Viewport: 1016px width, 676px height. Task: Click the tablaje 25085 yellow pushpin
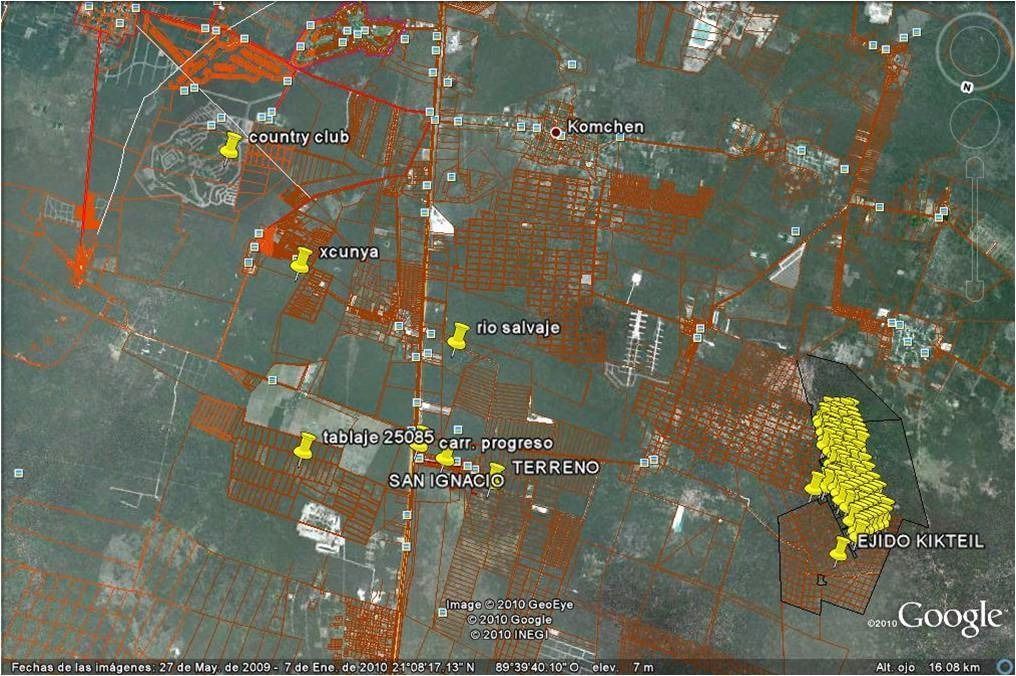(x=304, y=446)
